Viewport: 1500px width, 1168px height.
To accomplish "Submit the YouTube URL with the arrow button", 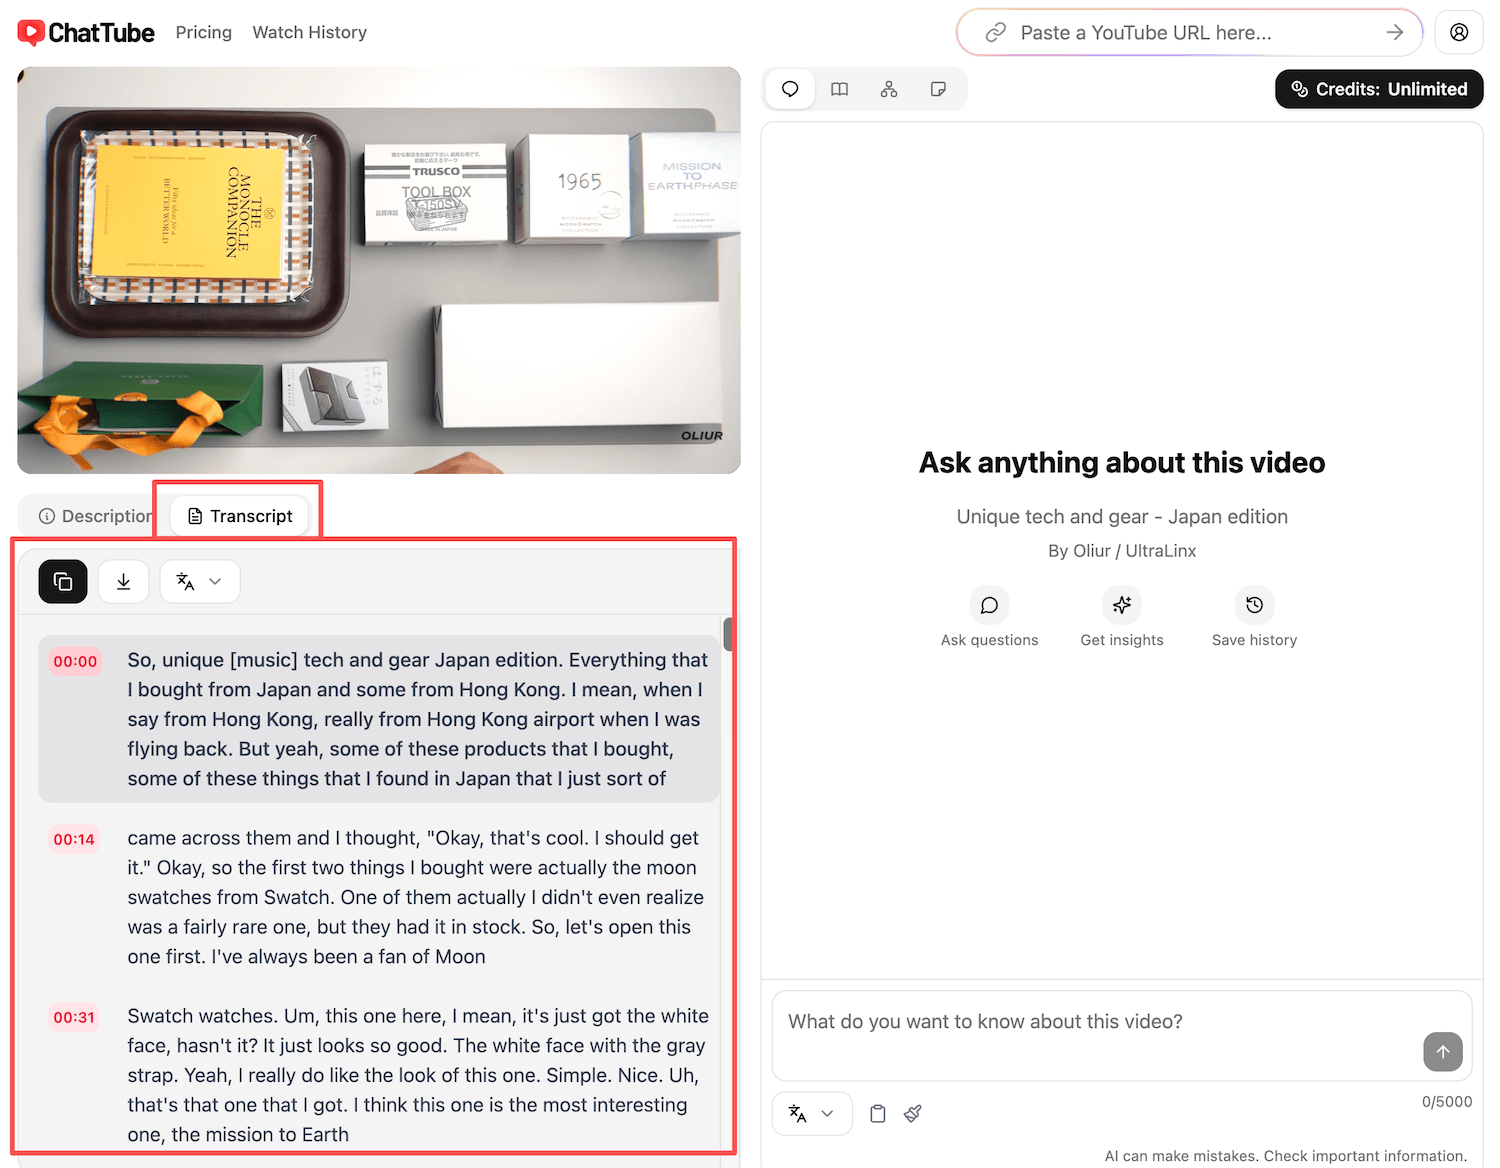I will click(1394, 32).
